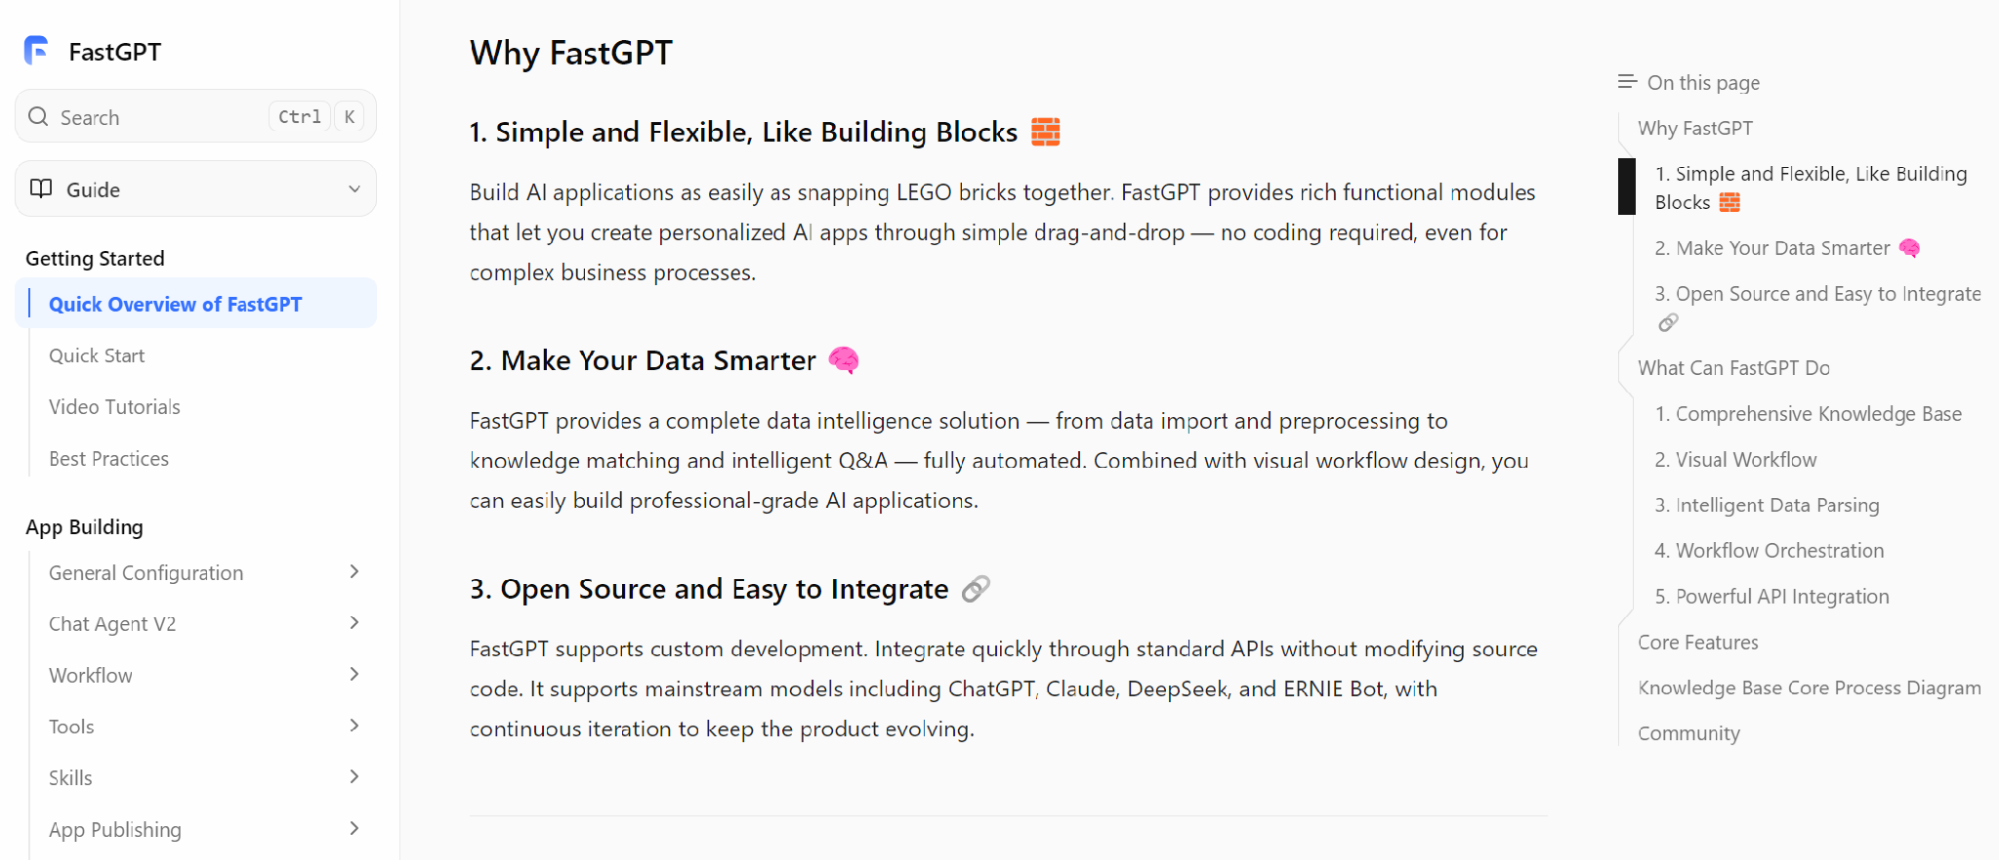1999x861 pixels.
Task: Select Video Tutorials in the sidebar
Action: point(115,407)
